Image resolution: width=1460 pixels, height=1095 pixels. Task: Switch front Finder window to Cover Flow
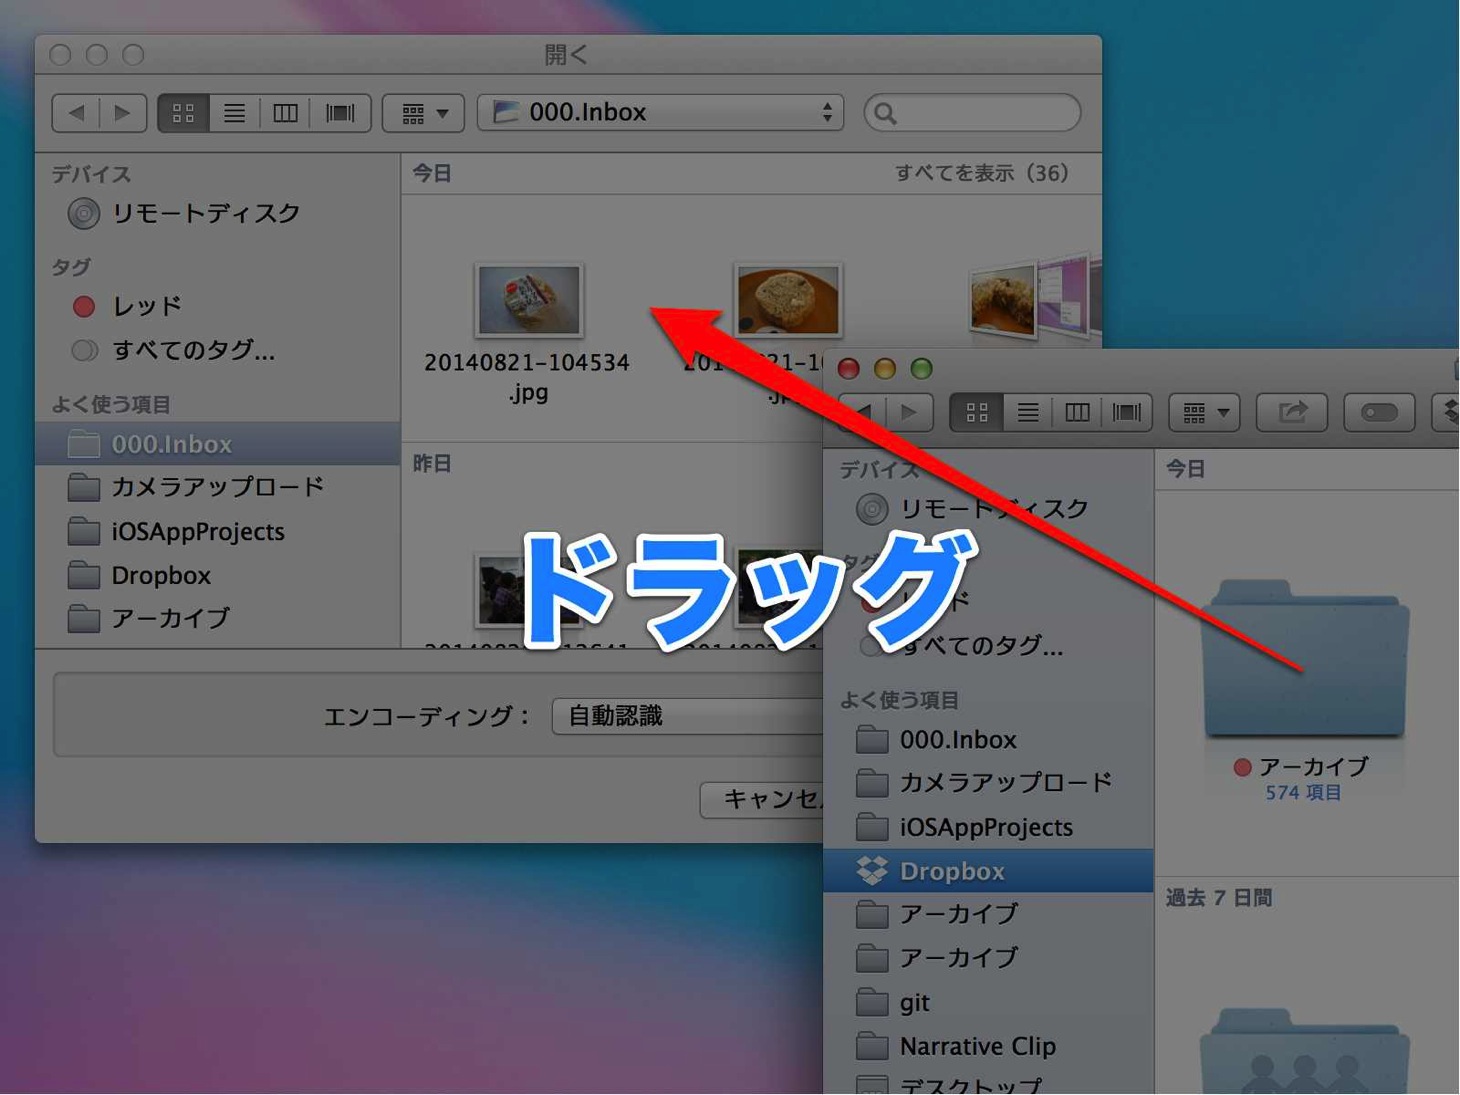click(1127, 412)
